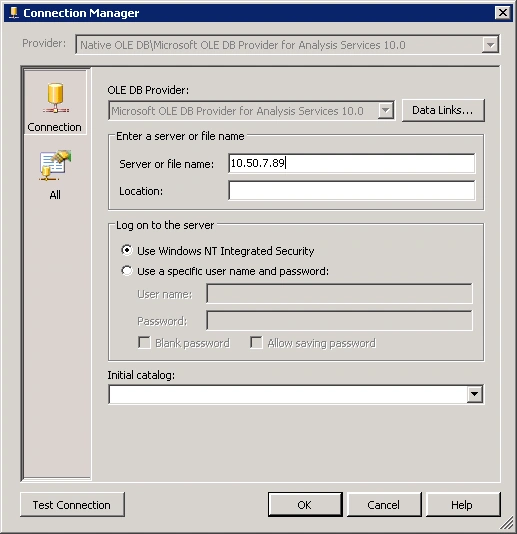Focus the Server or file name field
The height and width of the screenshot is (534, 517).
point(352,163)
